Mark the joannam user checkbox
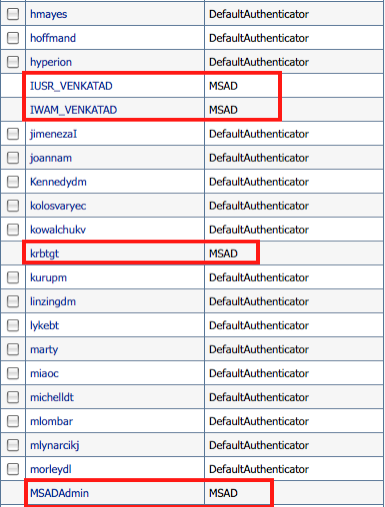 (13, 158)
